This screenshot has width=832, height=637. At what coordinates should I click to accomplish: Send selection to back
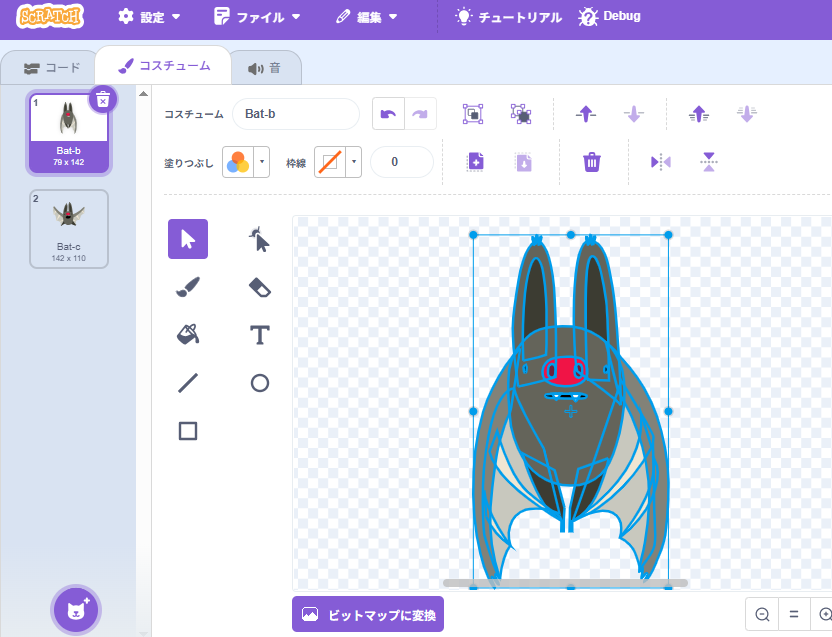(x=747, y=114)
